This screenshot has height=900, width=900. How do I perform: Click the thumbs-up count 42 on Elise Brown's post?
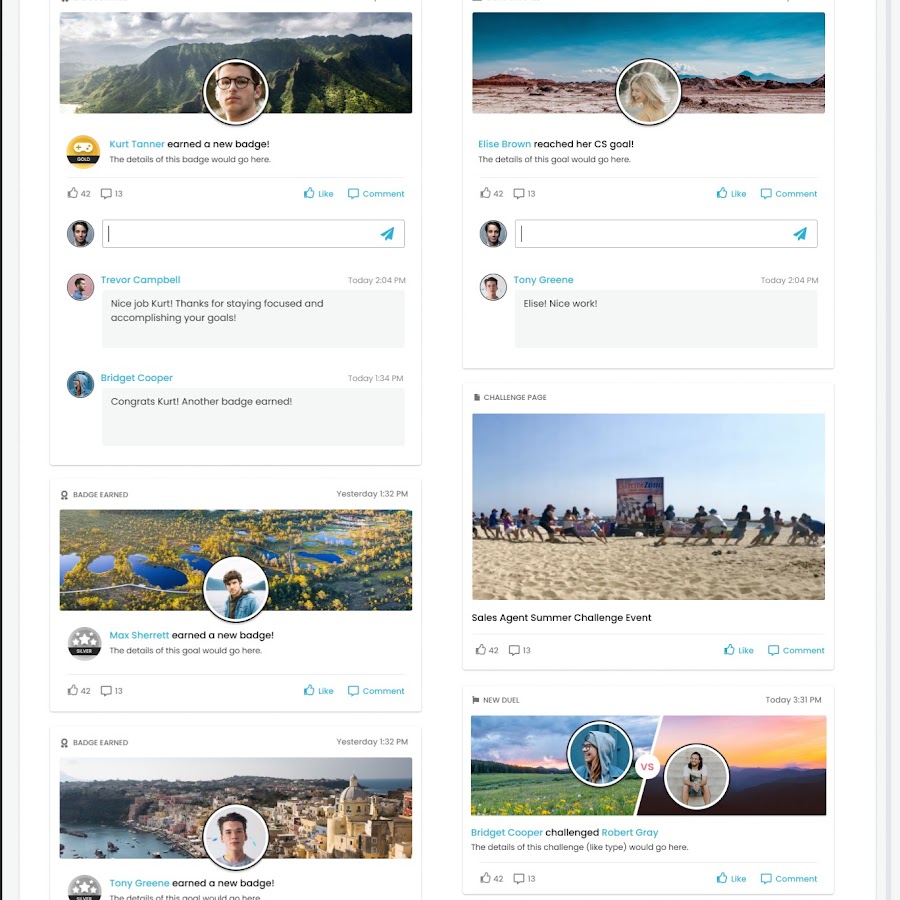click(492, 193)
